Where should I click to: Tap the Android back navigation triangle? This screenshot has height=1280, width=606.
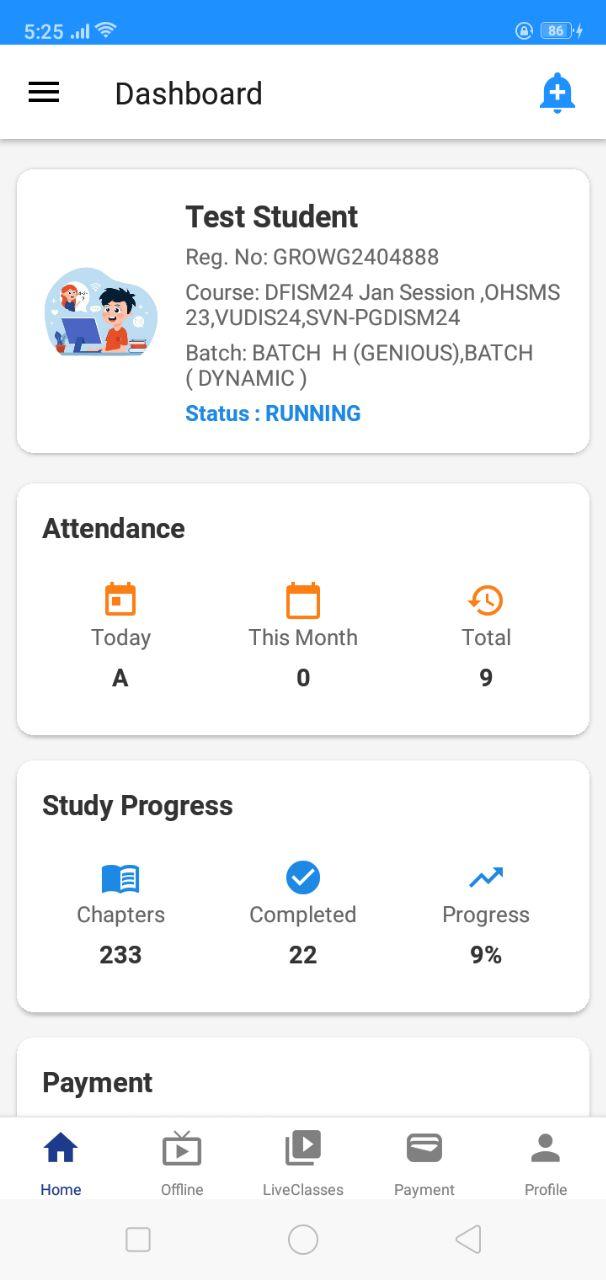point(468,1240)
